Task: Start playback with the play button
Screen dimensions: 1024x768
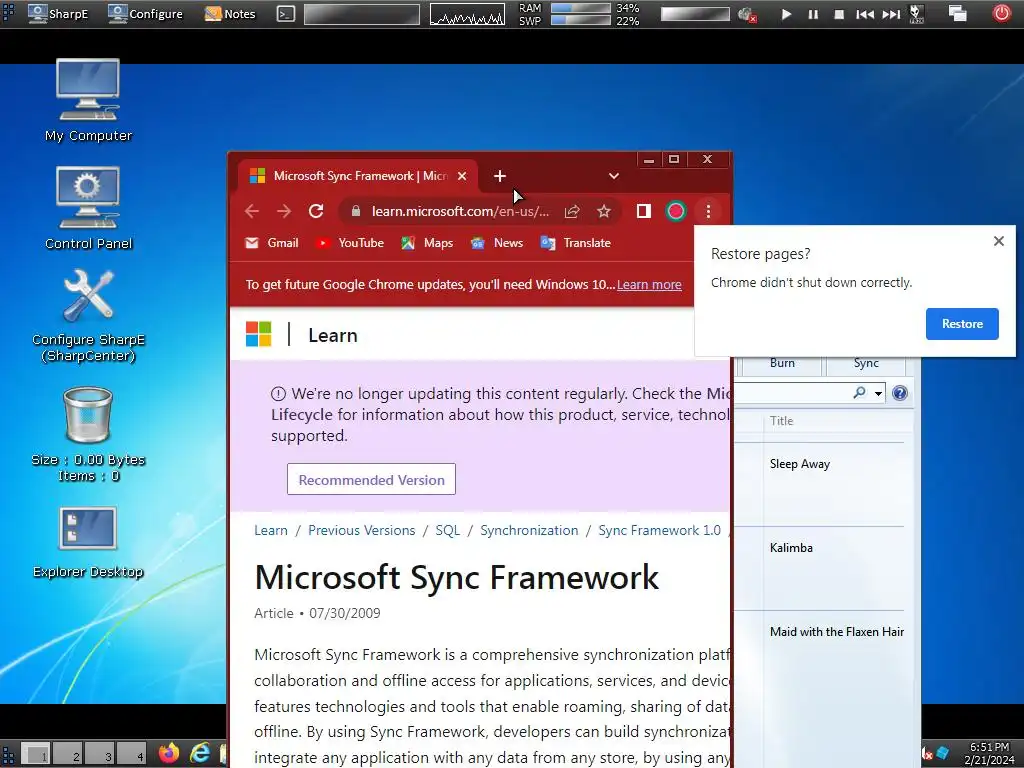Action: click(x=786, y=14)
